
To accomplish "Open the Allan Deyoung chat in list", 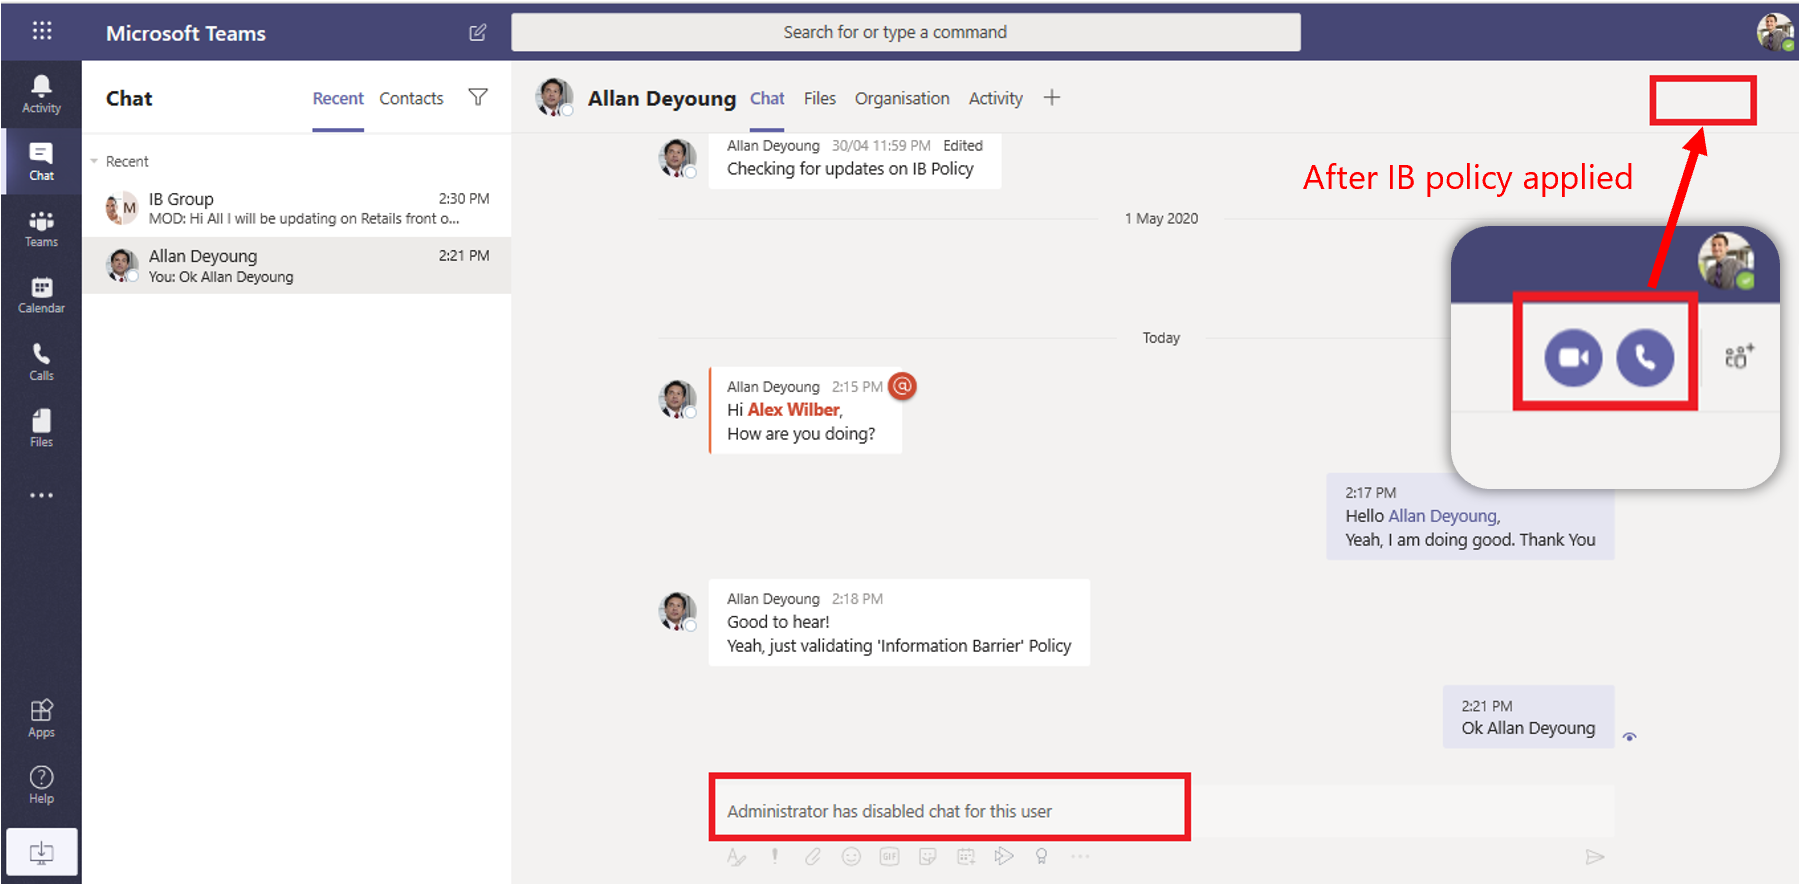I will [x=297, y=265].
